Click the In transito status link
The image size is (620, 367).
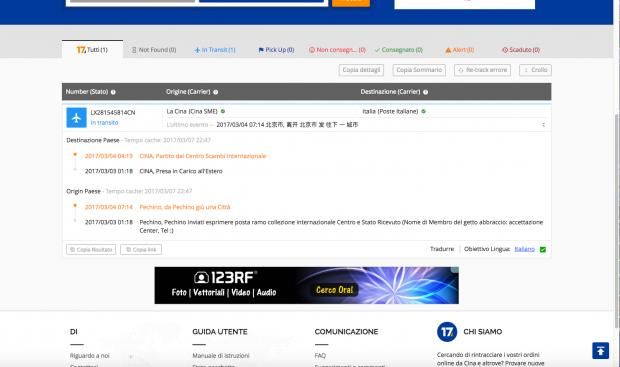[104, 123]
